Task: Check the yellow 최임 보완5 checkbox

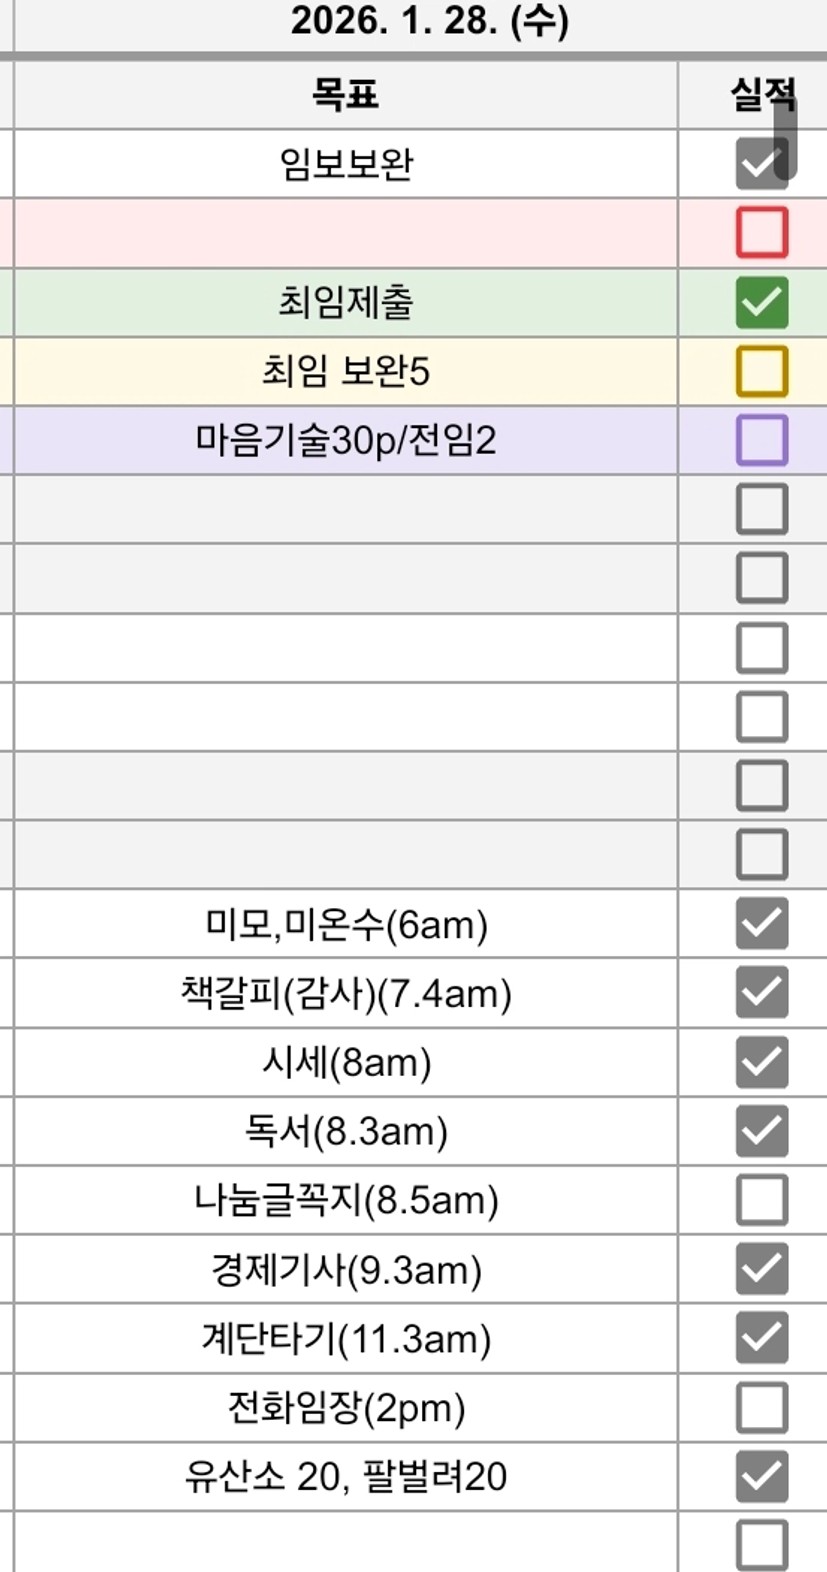Action: (x=762, y=371)
